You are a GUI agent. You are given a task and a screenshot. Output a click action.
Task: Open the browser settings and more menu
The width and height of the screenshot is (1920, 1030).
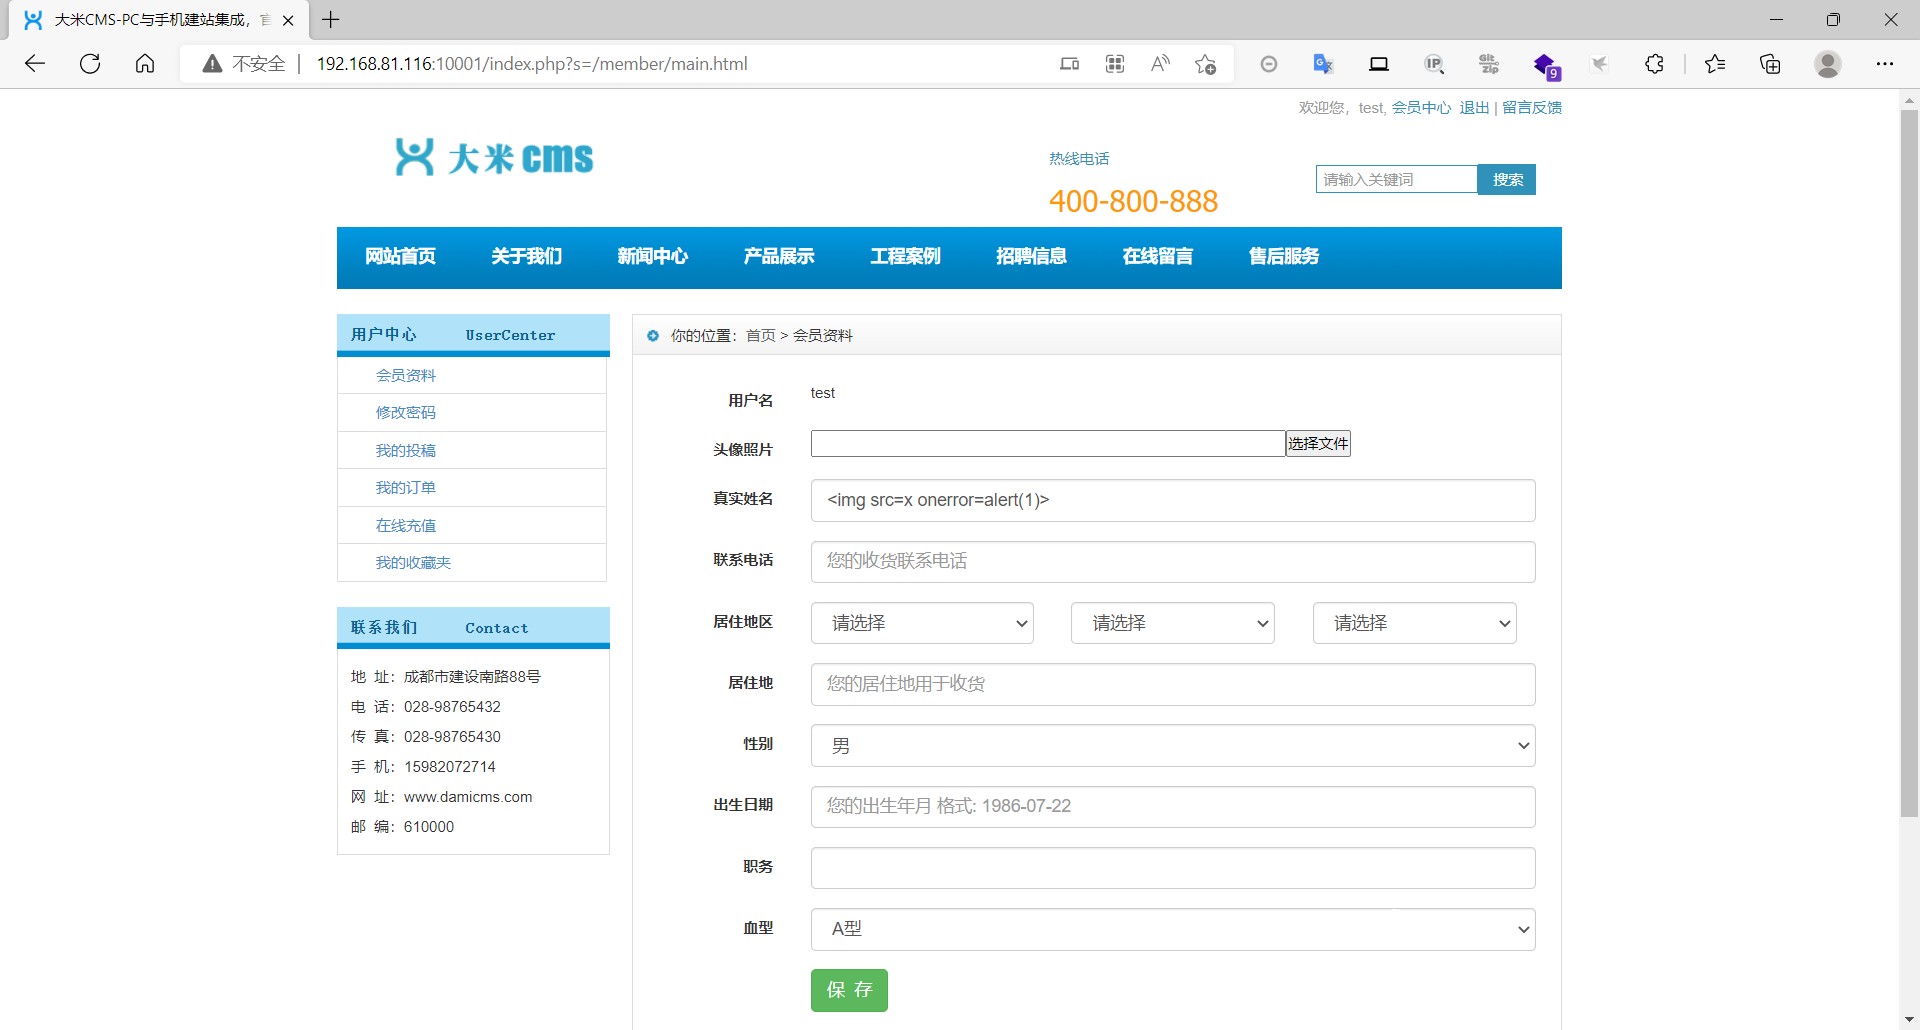click(x=1885, y=64)
